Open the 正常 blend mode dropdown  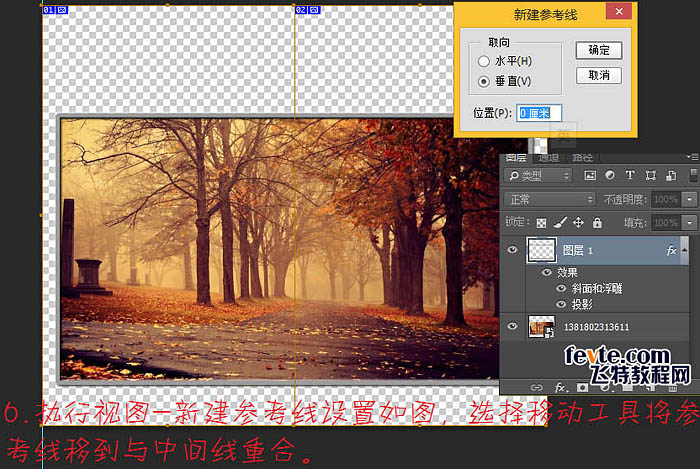(x=550, y=199)
